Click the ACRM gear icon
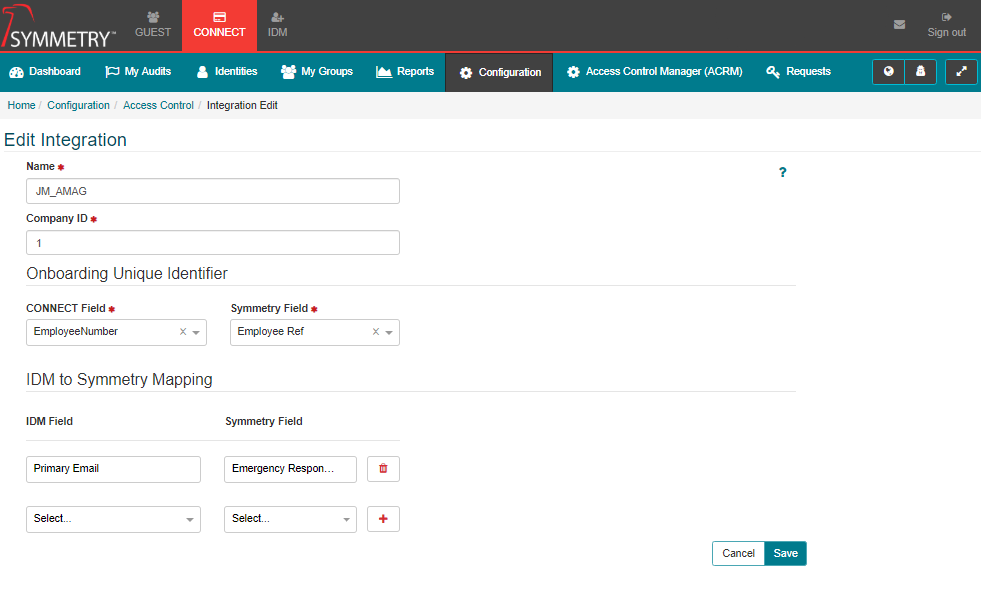The width and height of the screenshot is (981, 607). [573, 72]
